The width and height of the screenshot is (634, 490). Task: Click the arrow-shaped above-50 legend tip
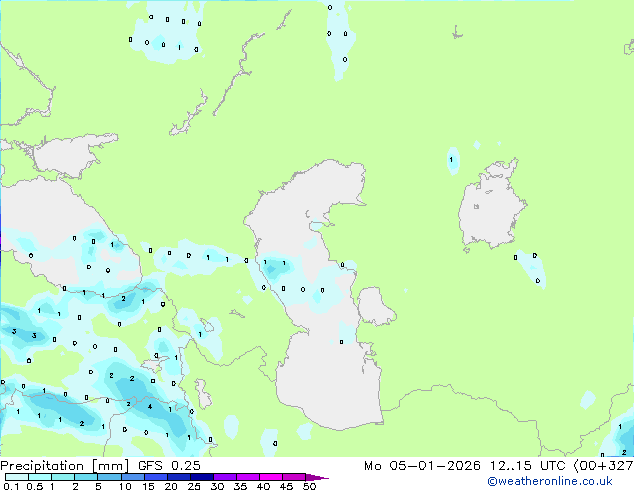pyautogui.click(x=316, y=477)
